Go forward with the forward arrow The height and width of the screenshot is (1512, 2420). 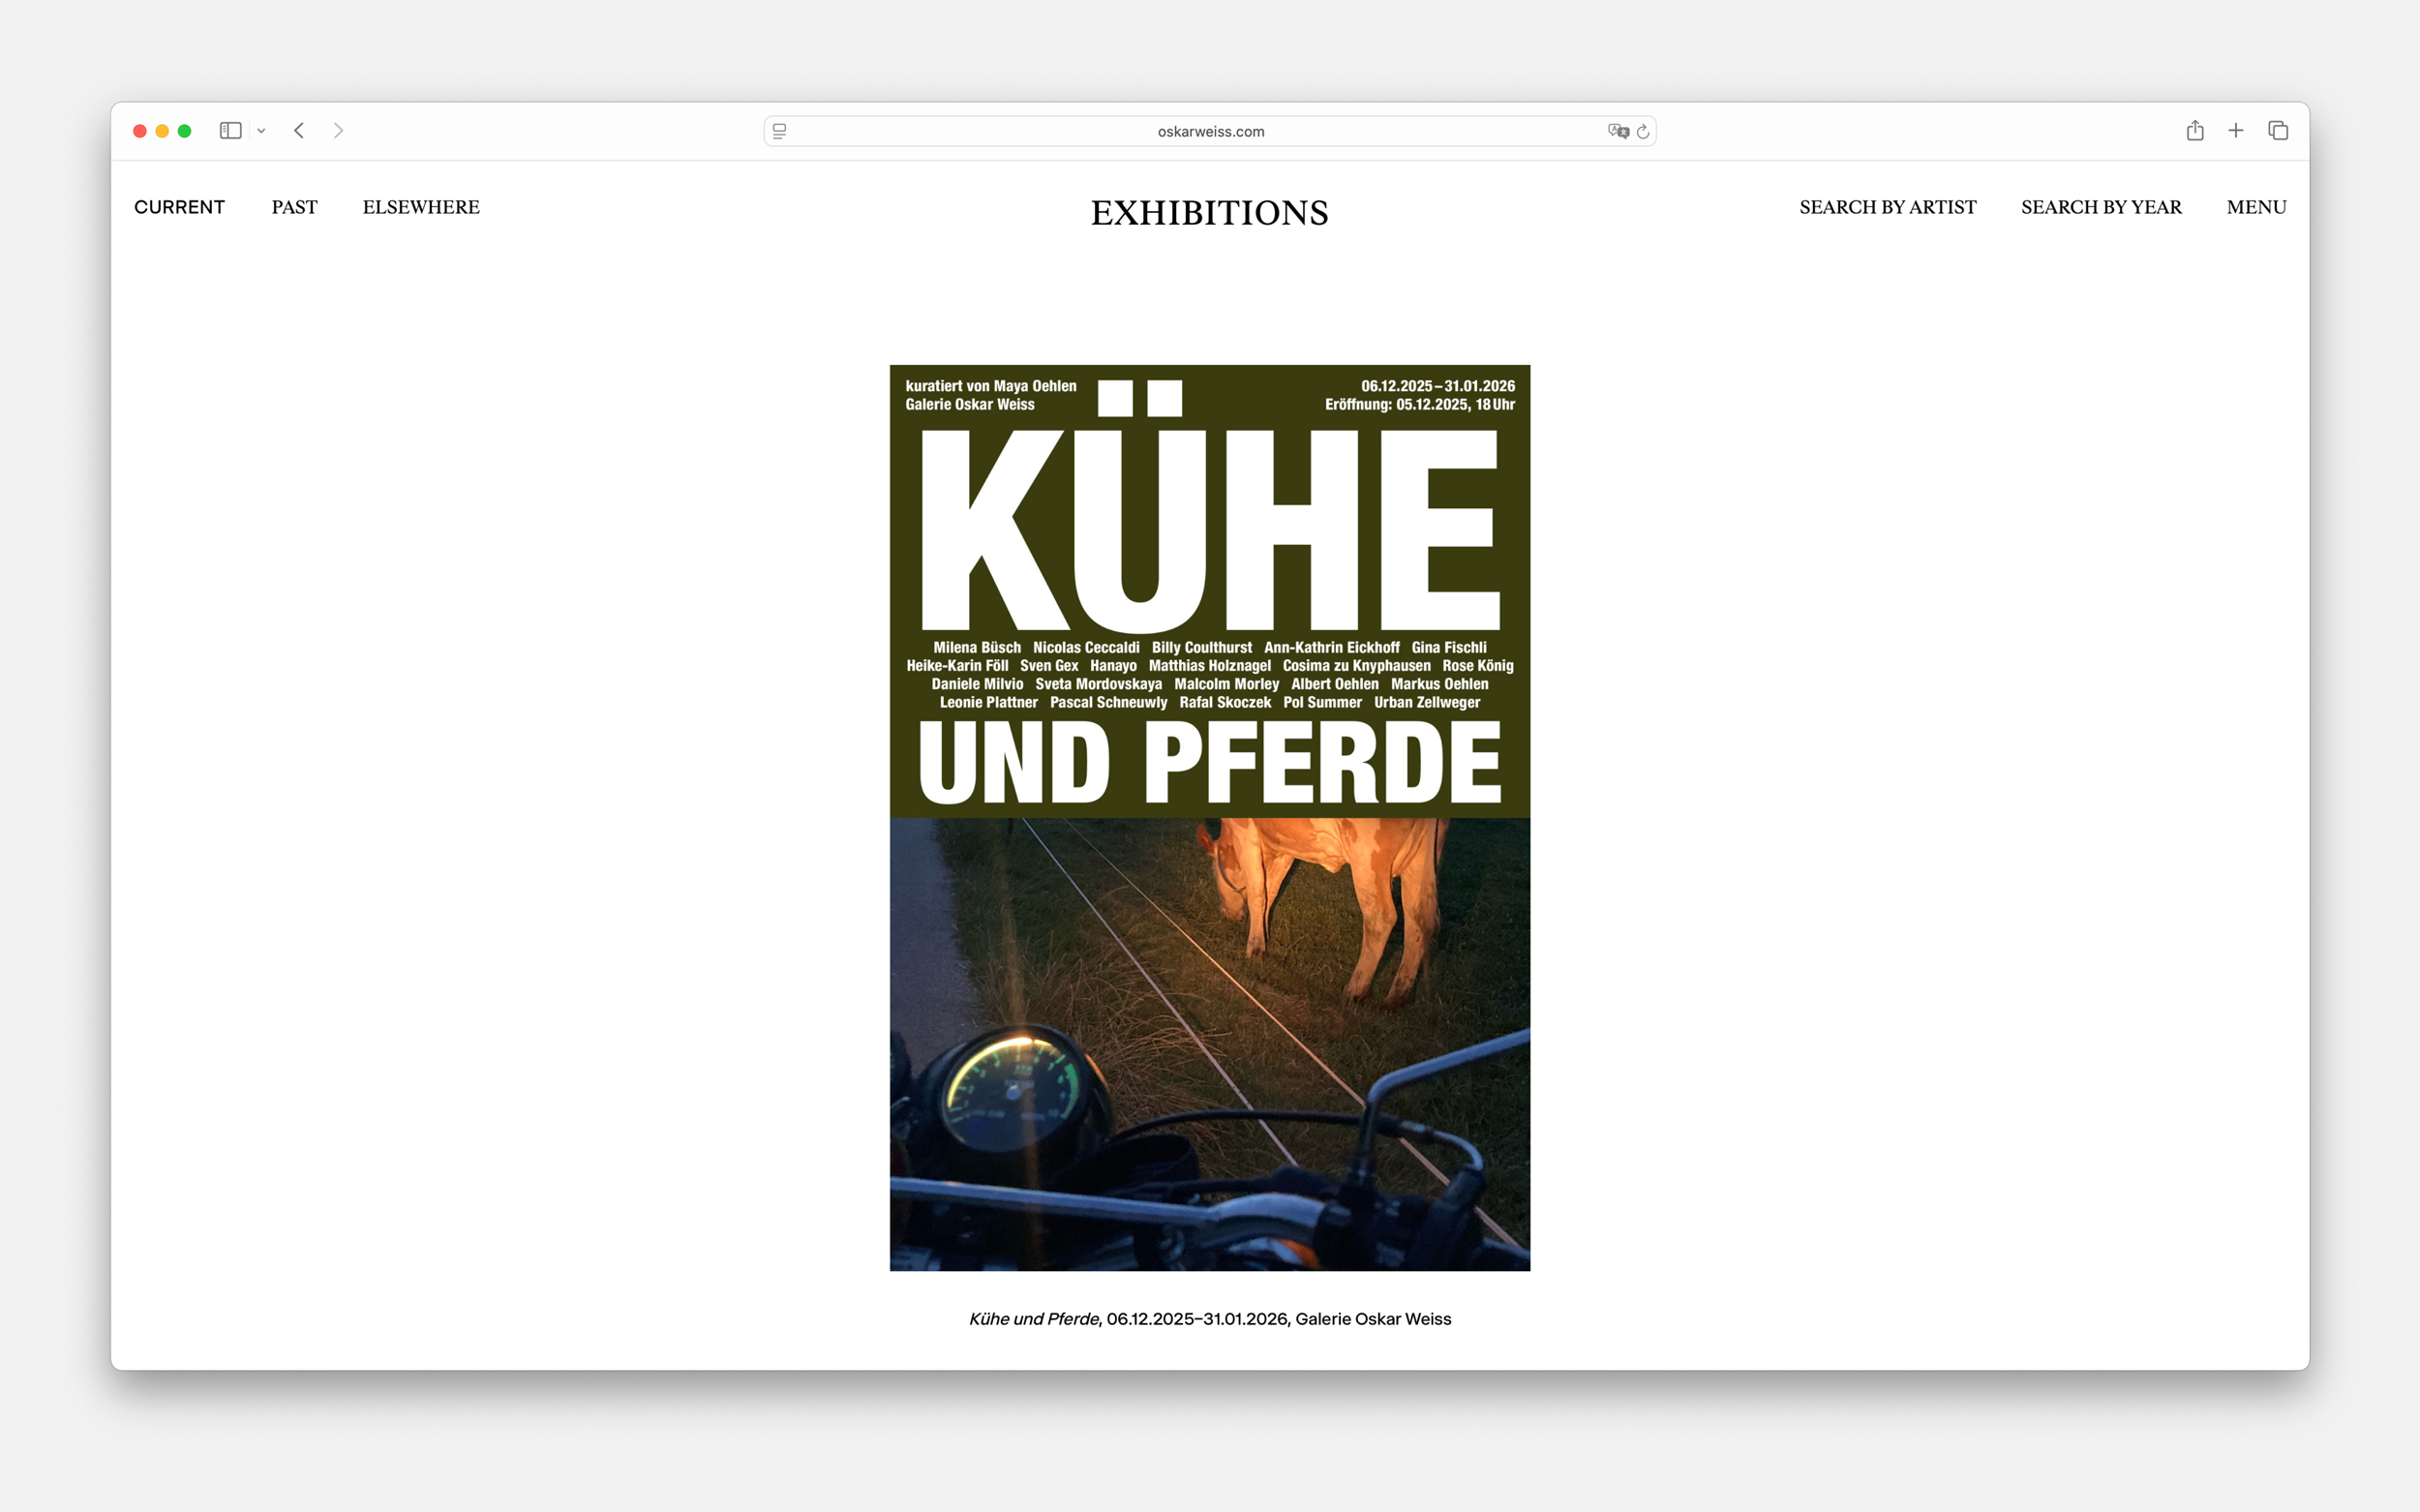point(338,131)
